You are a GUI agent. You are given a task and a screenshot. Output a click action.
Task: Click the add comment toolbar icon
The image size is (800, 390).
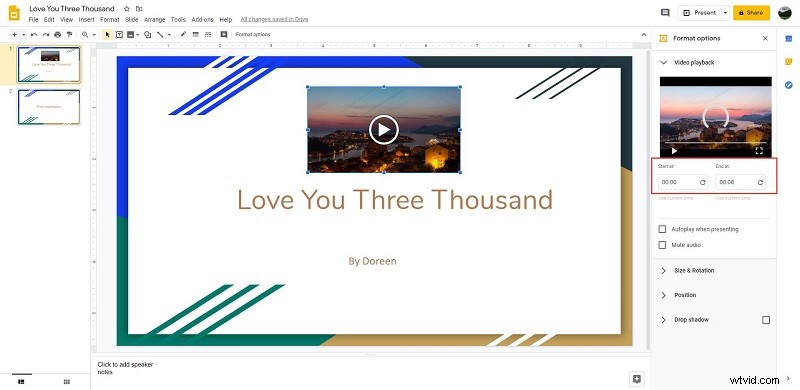(223, 35)
